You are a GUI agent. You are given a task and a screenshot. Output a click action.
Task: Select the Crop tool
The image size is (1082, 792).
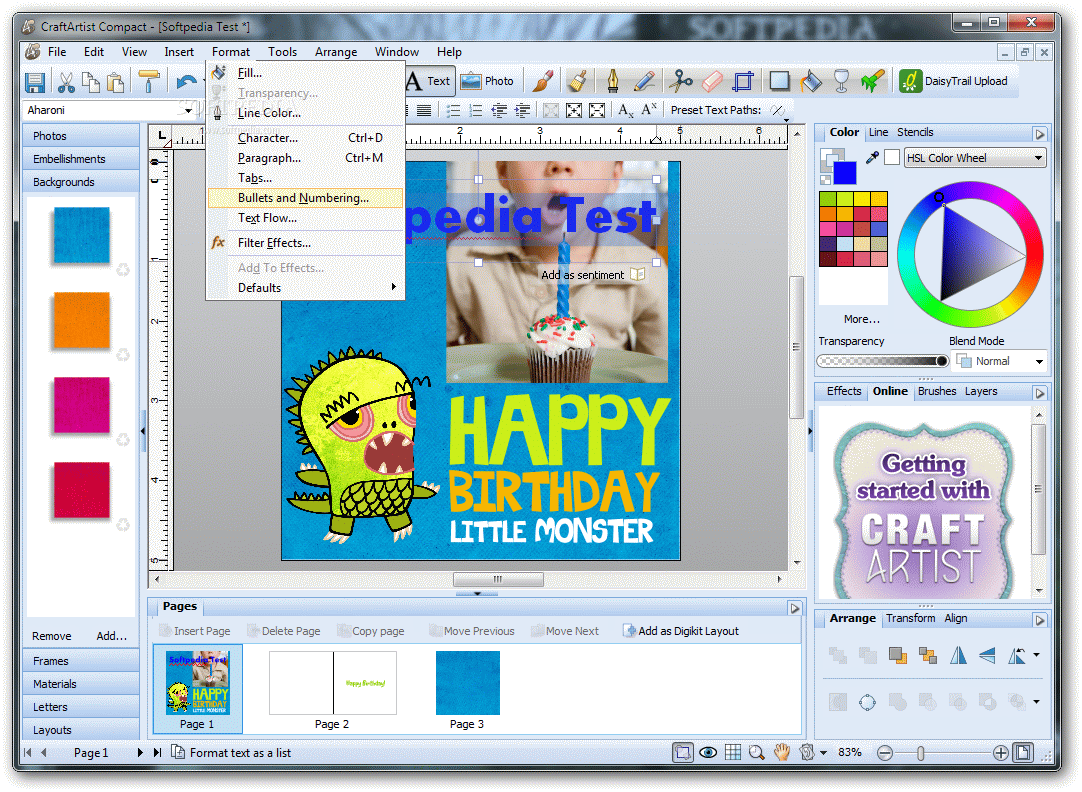(x=743, y=81)
